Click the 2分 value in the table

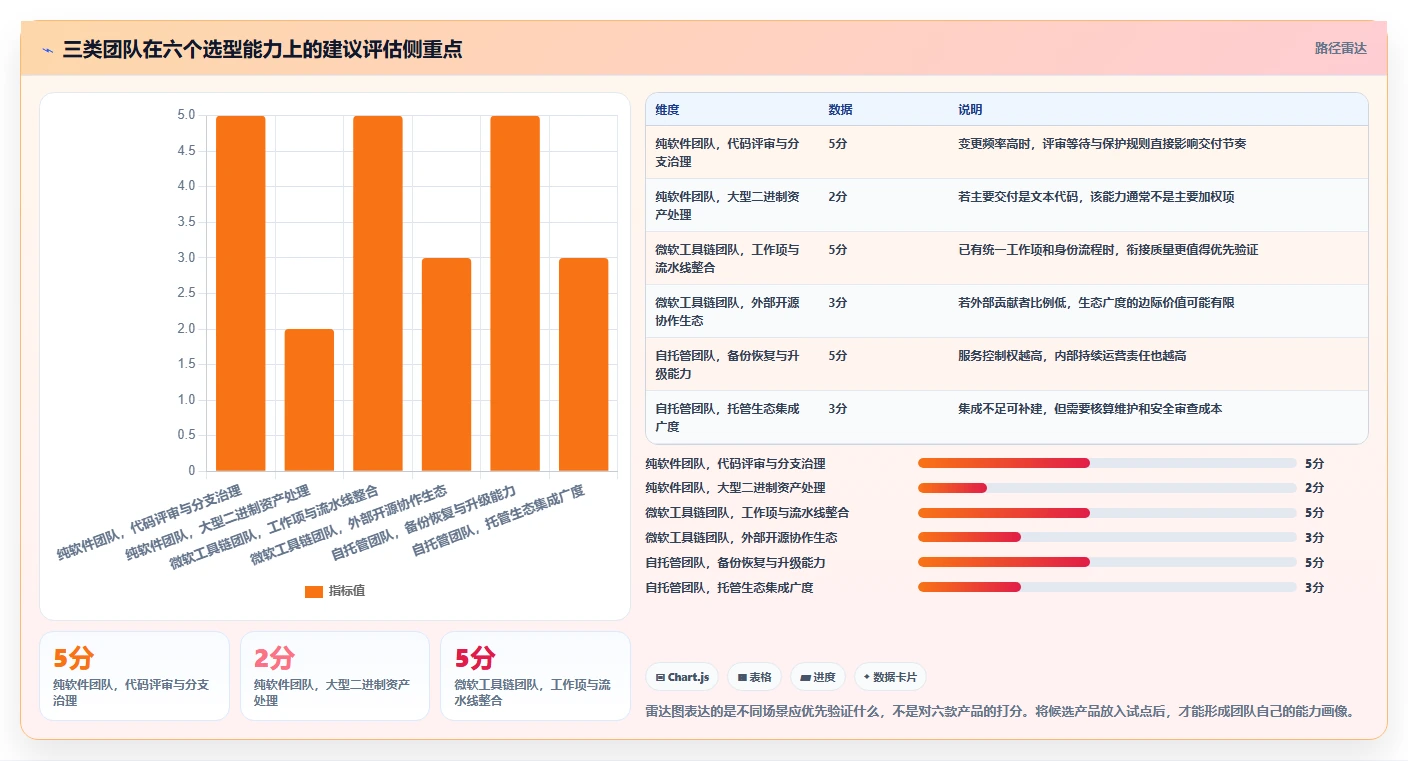838,197
